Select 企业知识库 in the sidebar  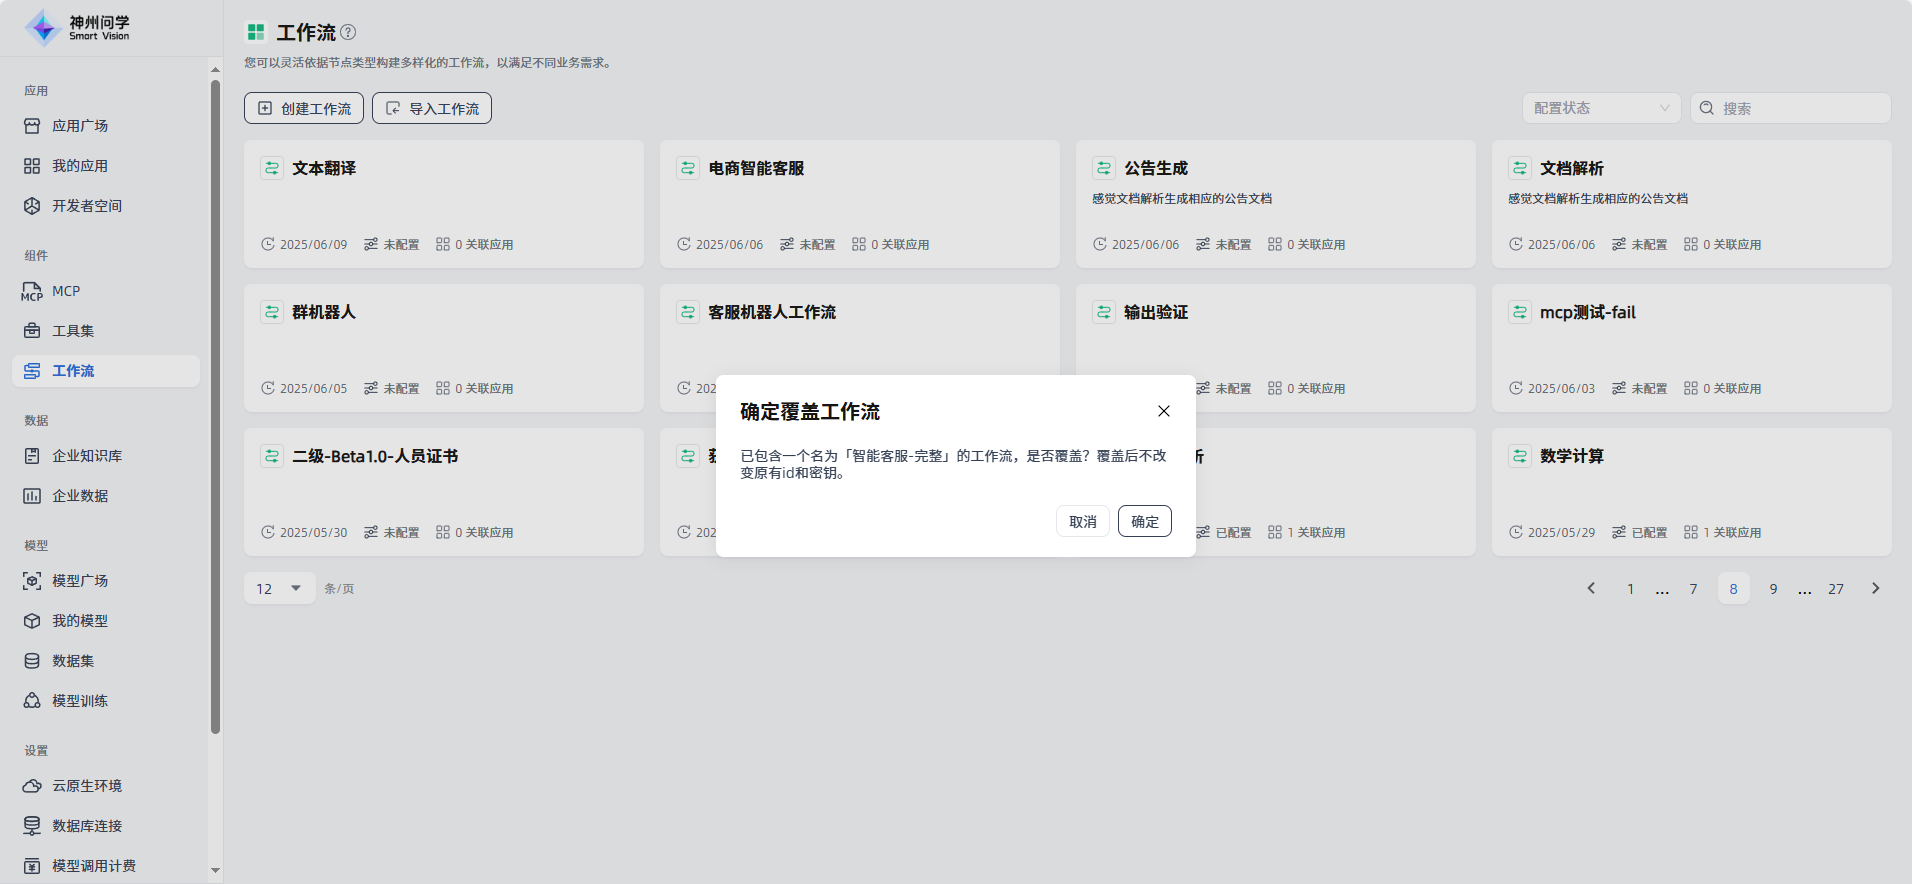click(87, 456)
